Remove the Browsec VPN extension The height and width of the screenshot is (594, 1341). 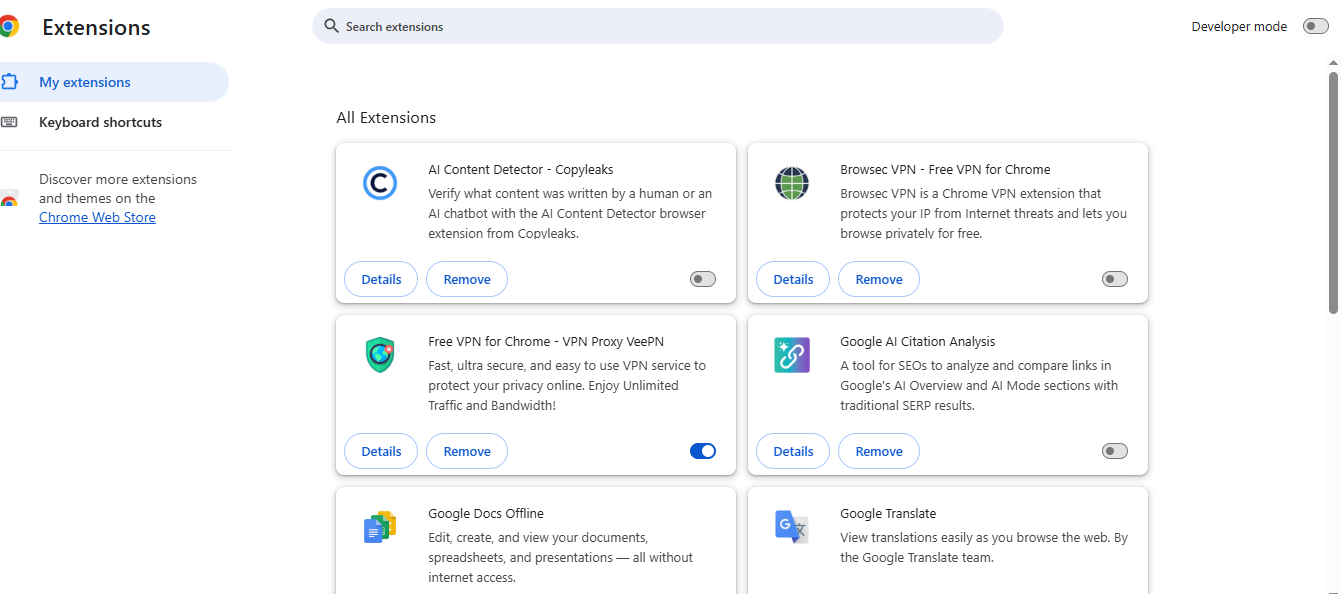(879, 279)
